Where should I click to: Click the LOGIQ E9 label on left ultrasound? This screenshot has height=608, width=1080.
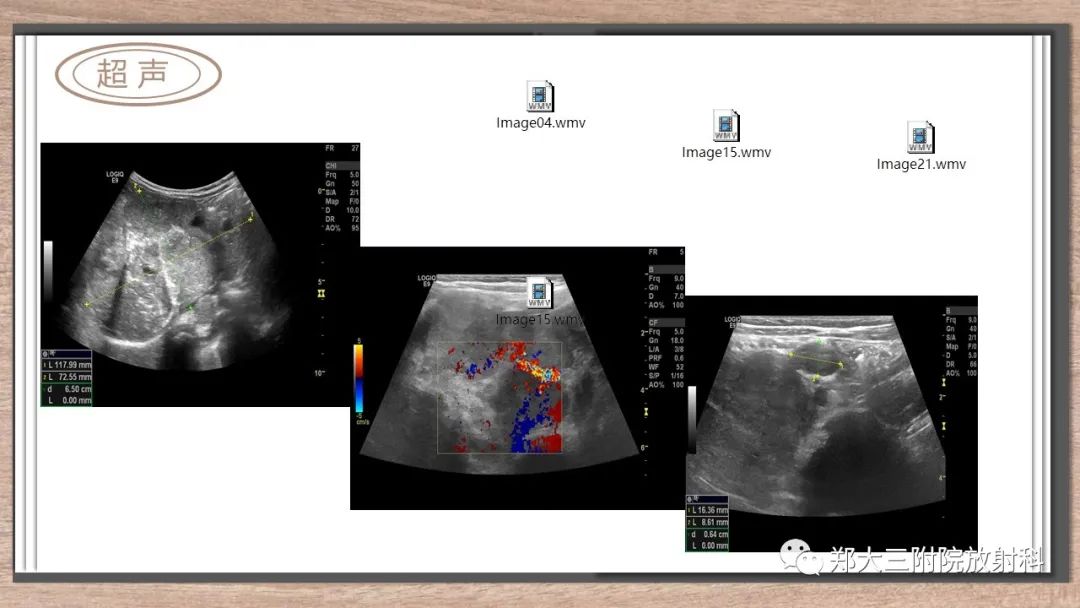[x=114, y=177]
